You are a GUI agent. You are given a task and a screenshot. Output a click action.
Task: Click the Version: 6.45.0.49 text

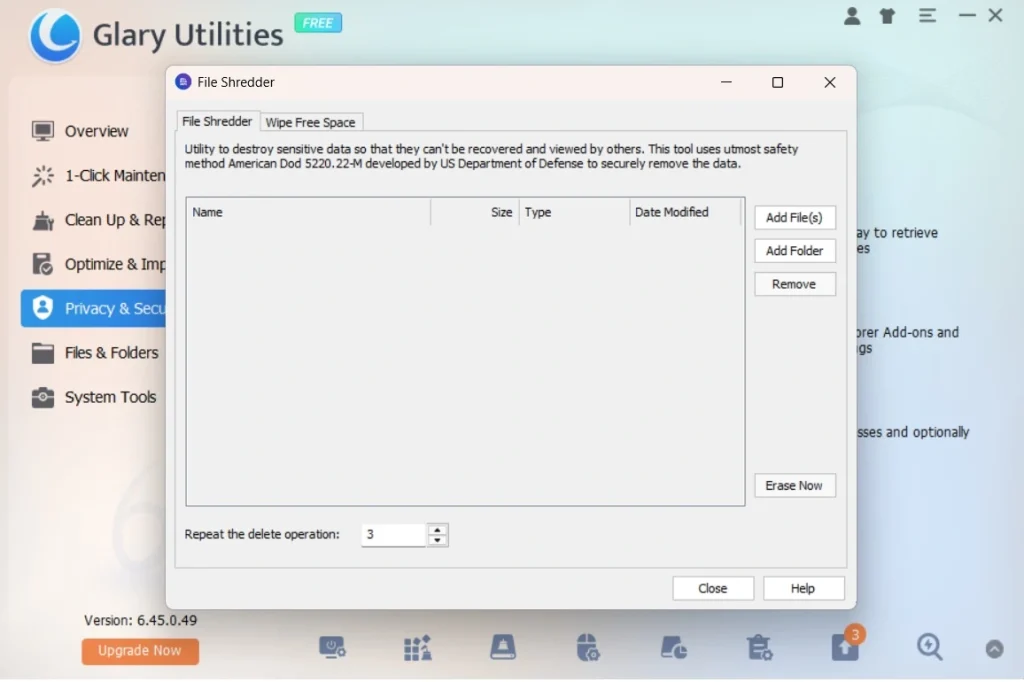click(x=140, y=621)
